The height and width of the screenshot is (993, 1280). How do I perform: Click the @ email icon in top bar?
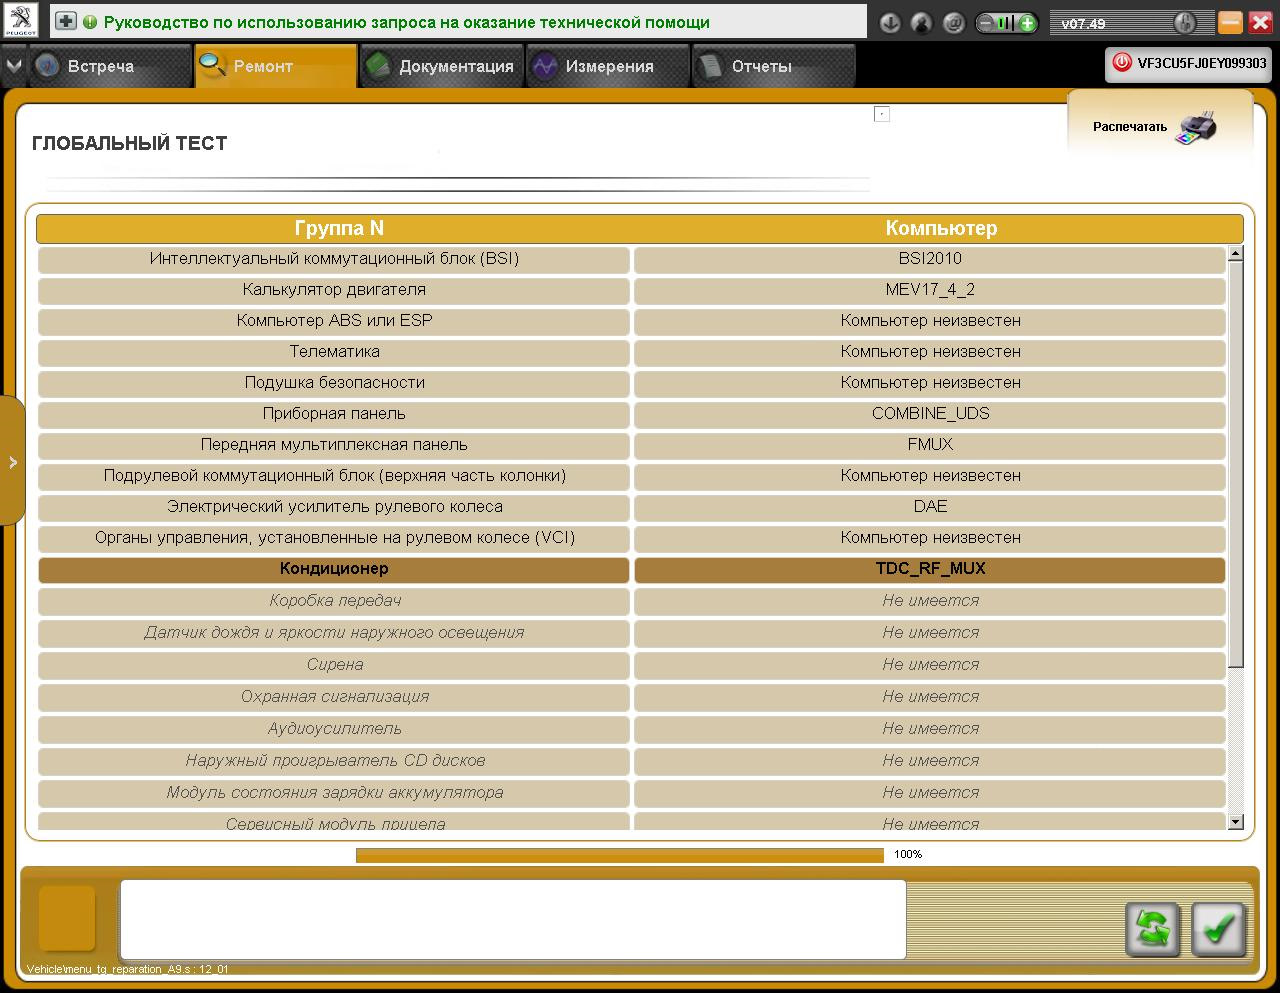tap(954, 23)
